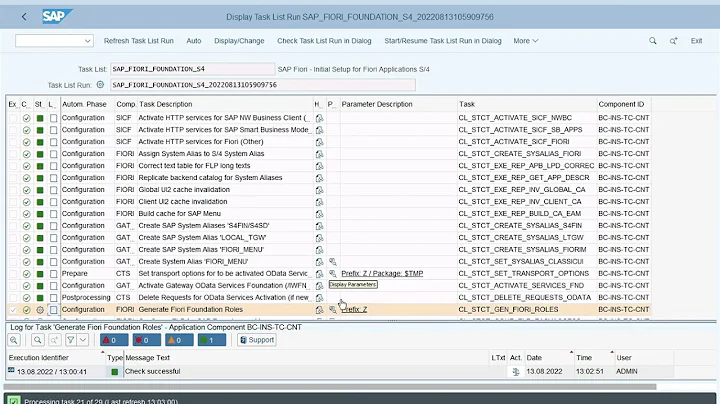Click Refresh Task List Run
The width and height of the screenshot is (720, 404).
(x=139, y=41)
